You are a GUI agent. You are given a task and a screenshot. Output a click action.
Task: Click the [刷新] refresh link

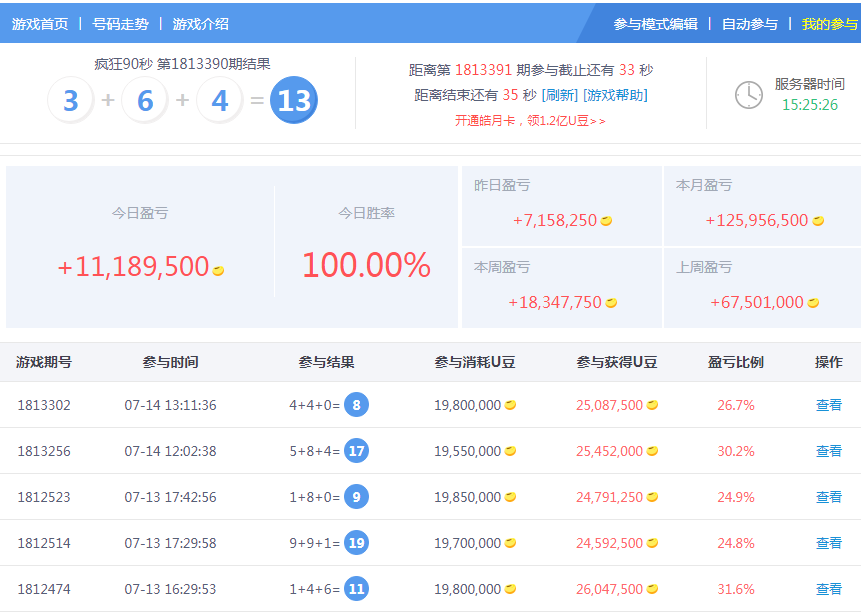point(559,95)
